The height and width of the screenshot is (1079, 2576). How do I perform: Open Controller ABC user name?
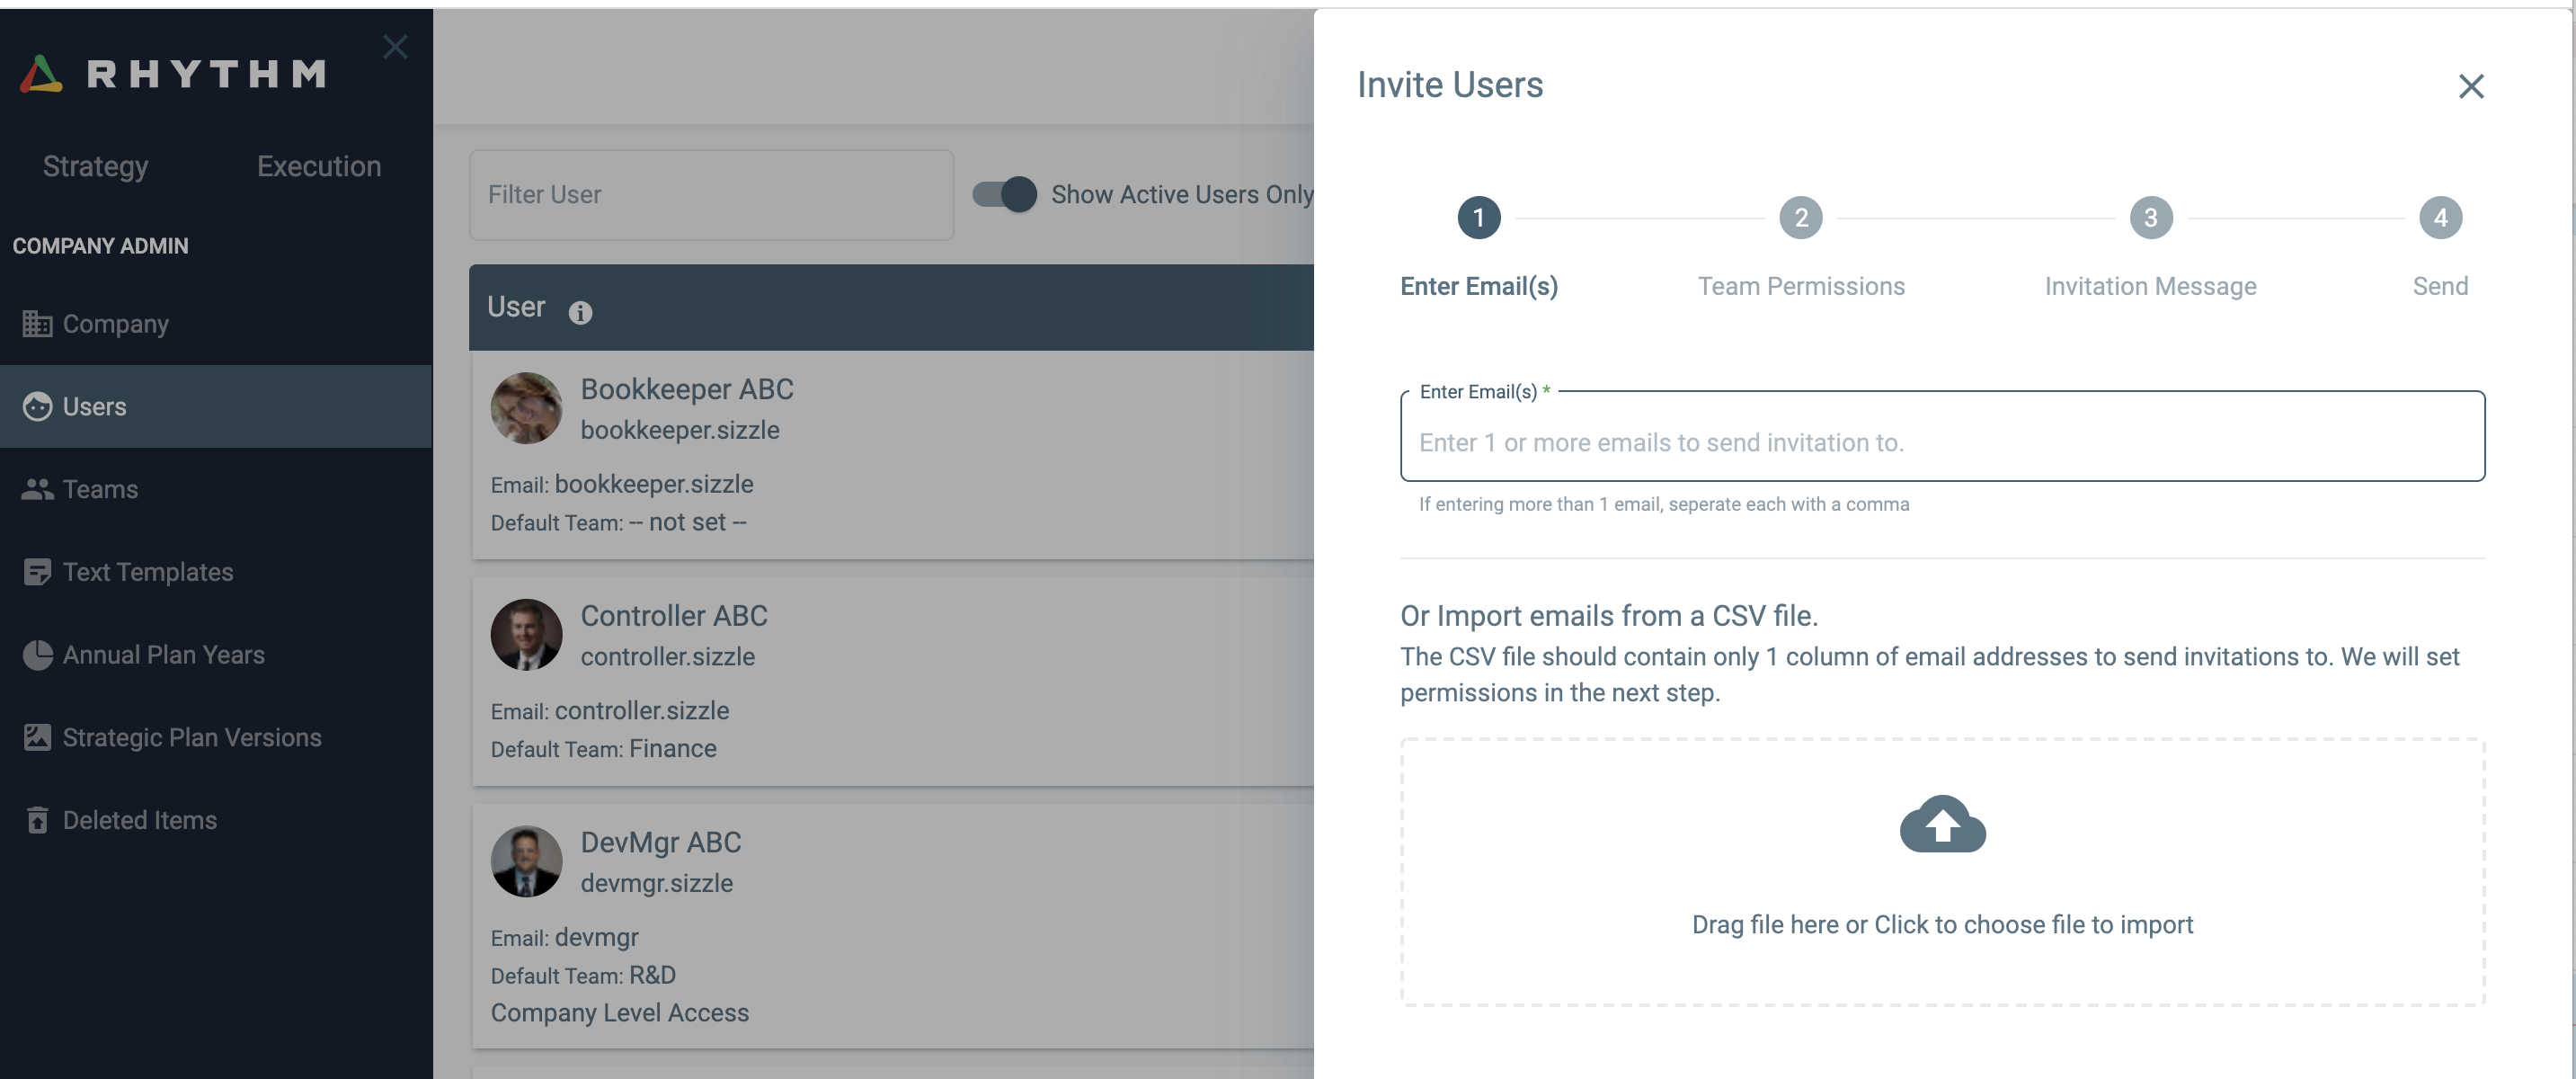(x=674, y=616)
